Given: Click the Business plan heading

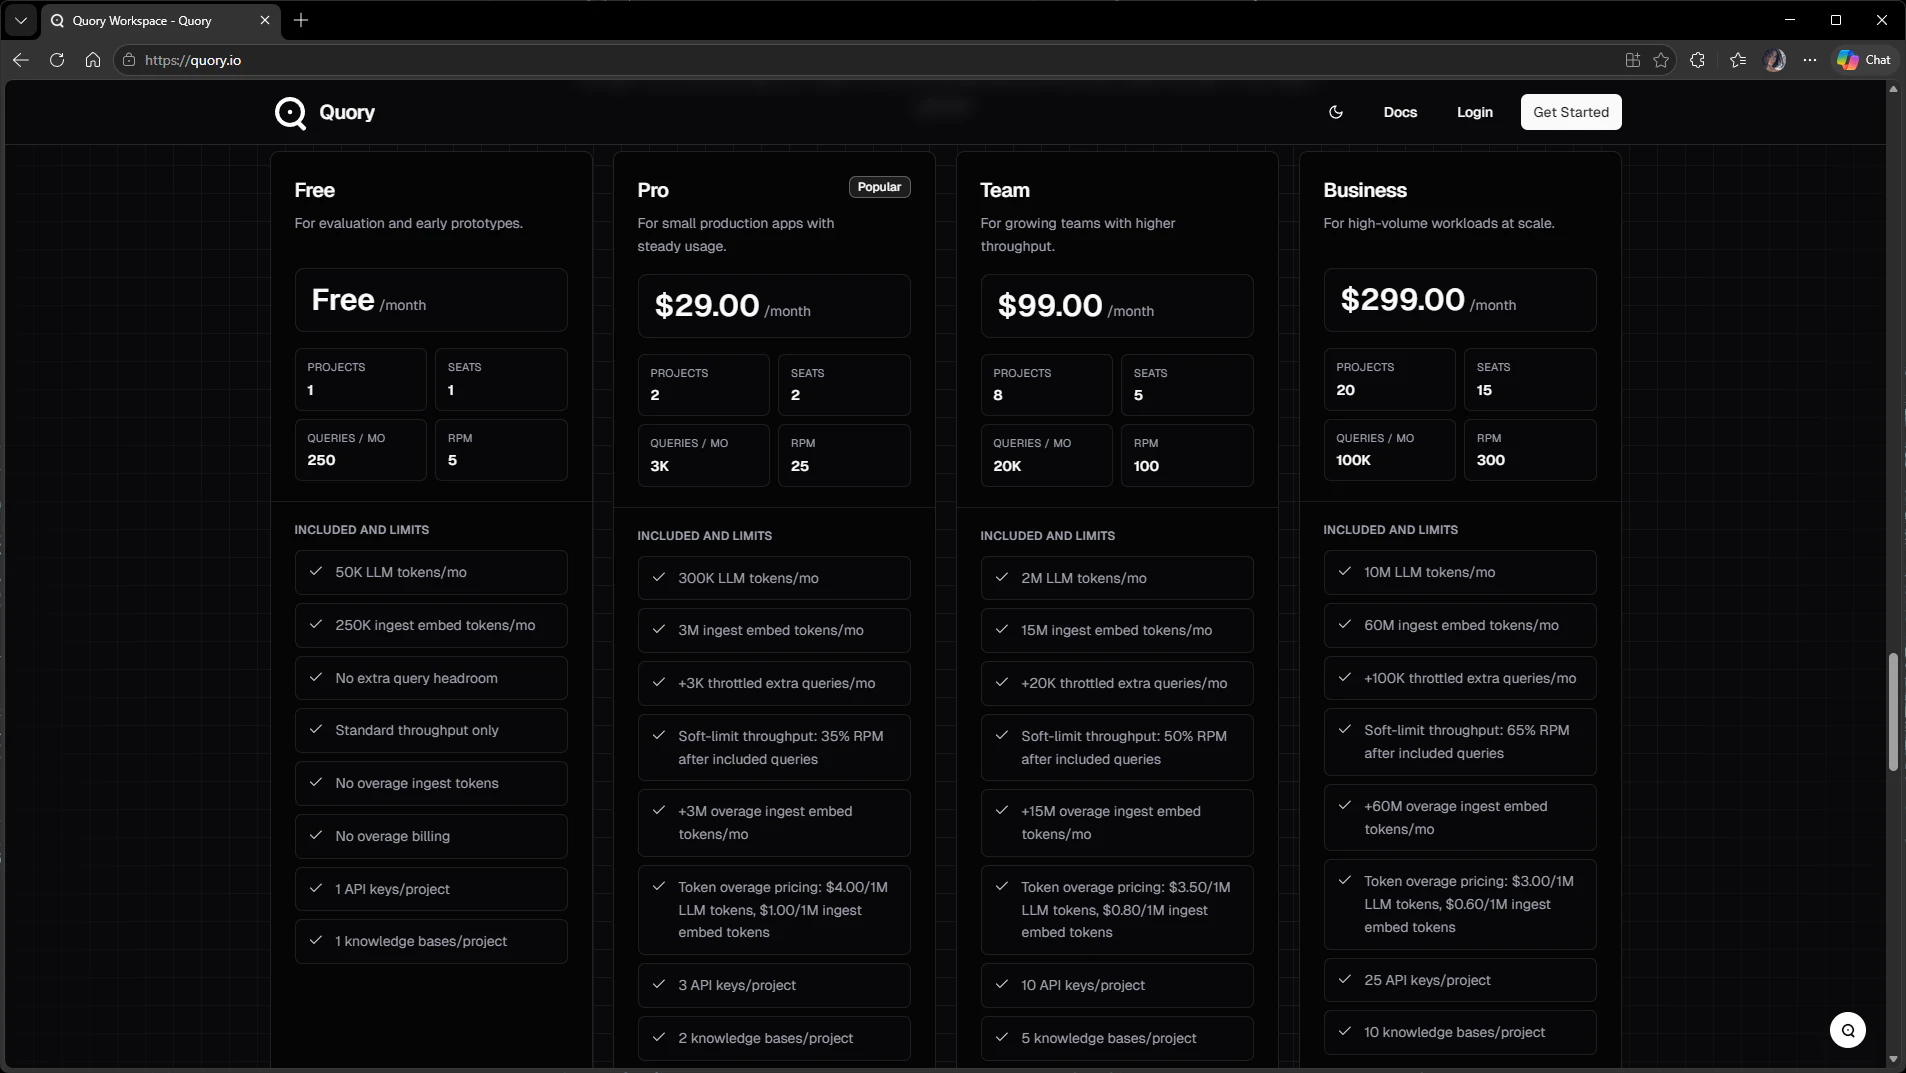Looking at the screenshot, I should (1365, 190).
